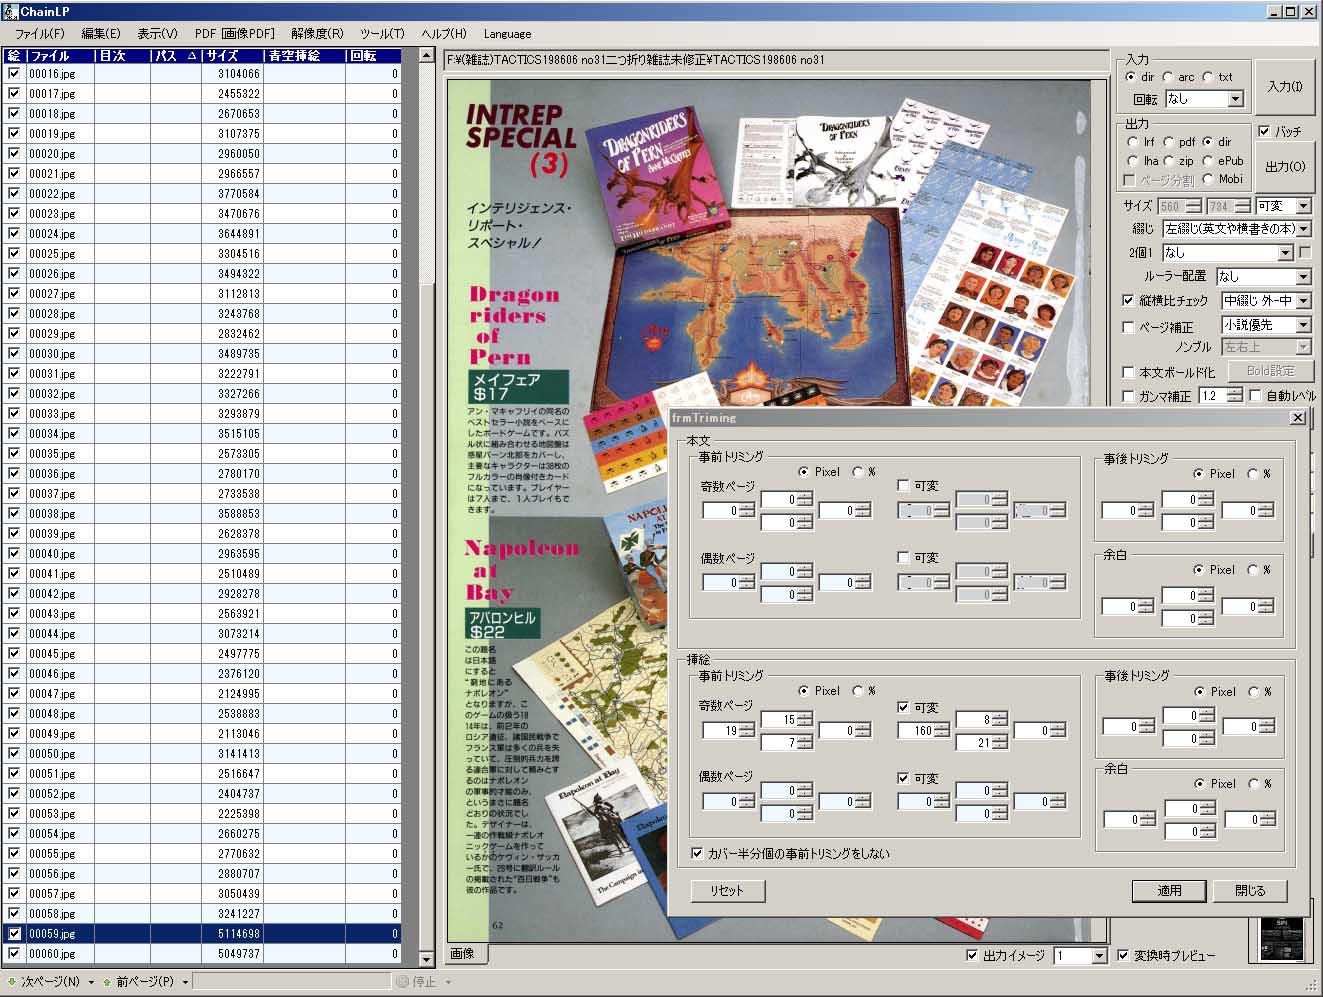Open the 回転 dropdown in input group
Screen dimensions: 1323x997
pyautogui.click(x=1236, y=99)
